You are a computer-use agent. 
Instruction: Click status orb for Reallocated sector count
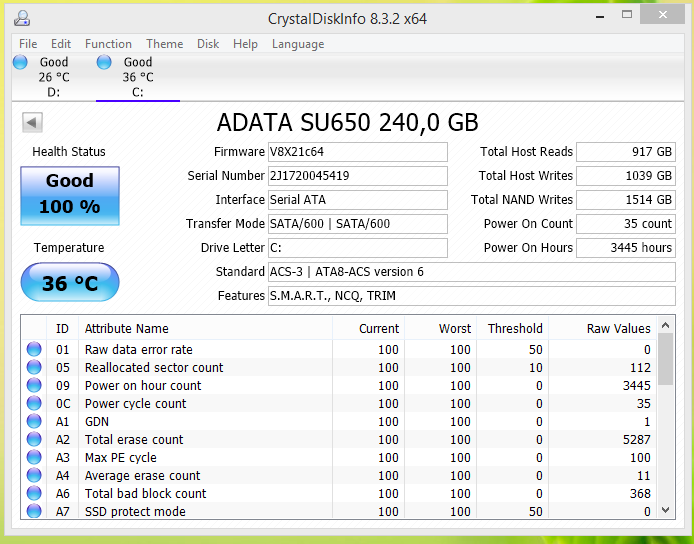coord(34,367)
